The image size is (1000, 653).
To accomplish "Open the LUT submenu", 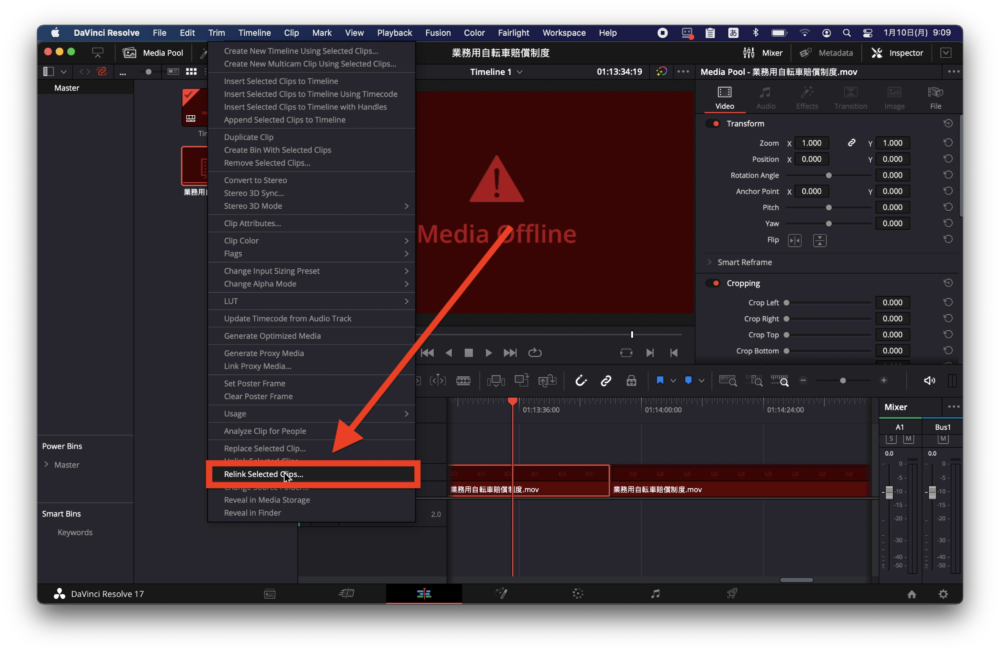I will pos(312,301).
